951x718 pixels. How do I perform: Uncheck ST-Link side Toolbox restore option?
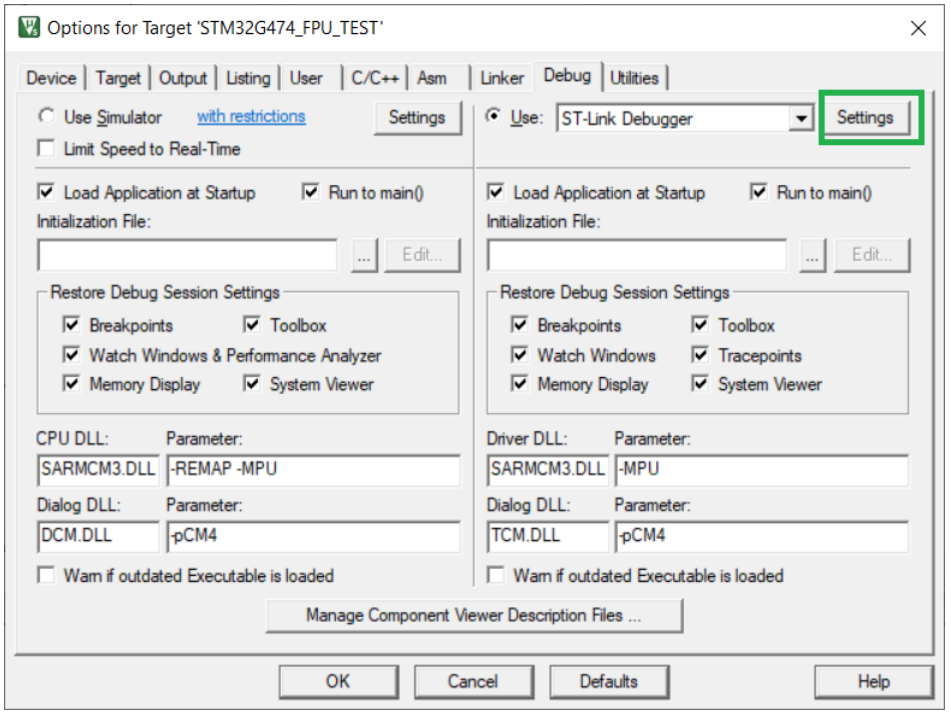point(701,325)
